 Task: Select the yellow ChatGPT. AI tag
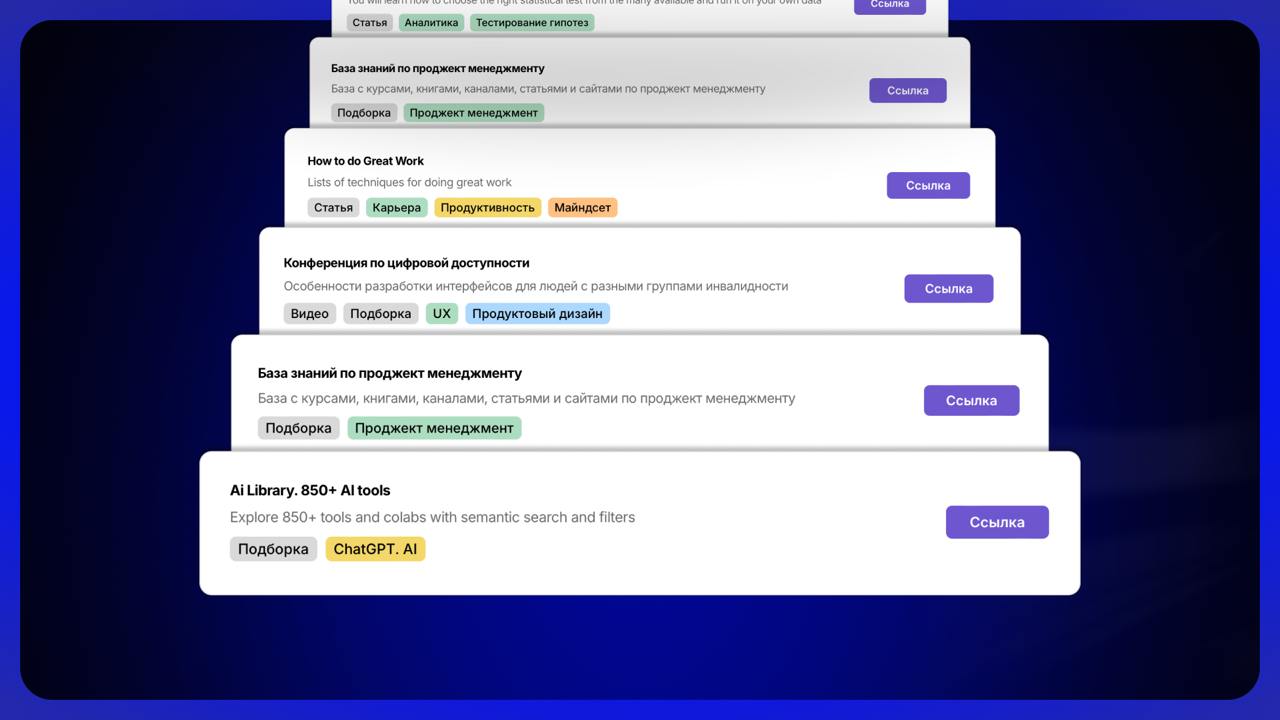[x=375, y=549]
